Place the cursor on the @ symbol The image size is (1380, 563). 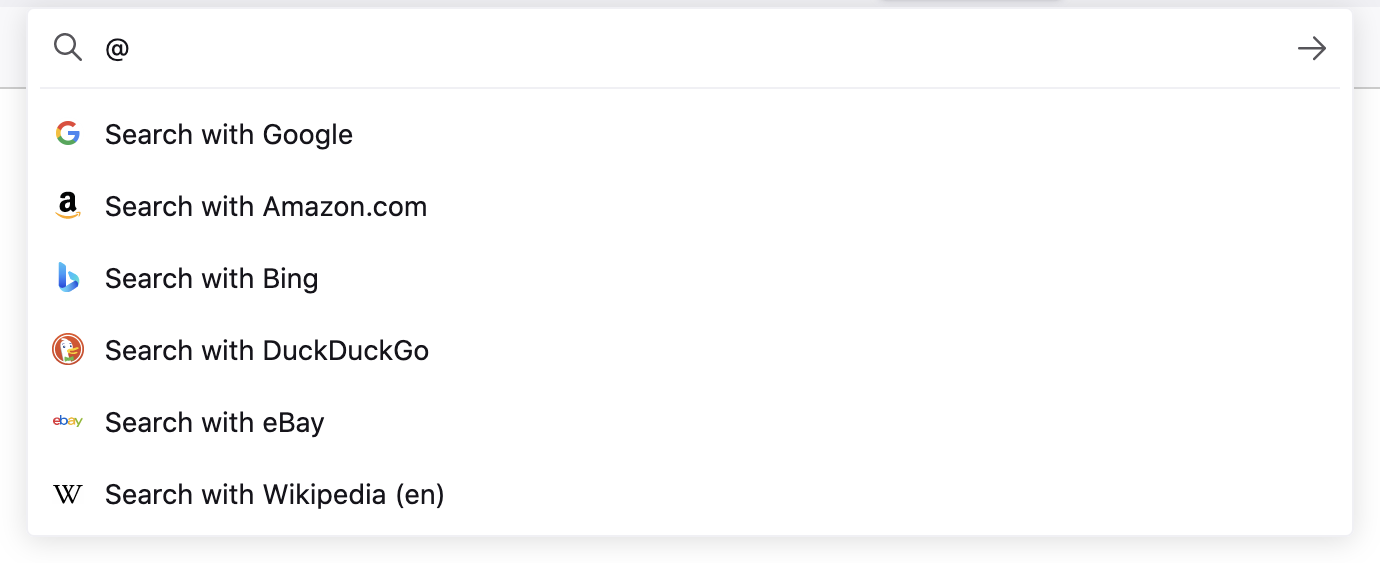click(x=118, y=48)
